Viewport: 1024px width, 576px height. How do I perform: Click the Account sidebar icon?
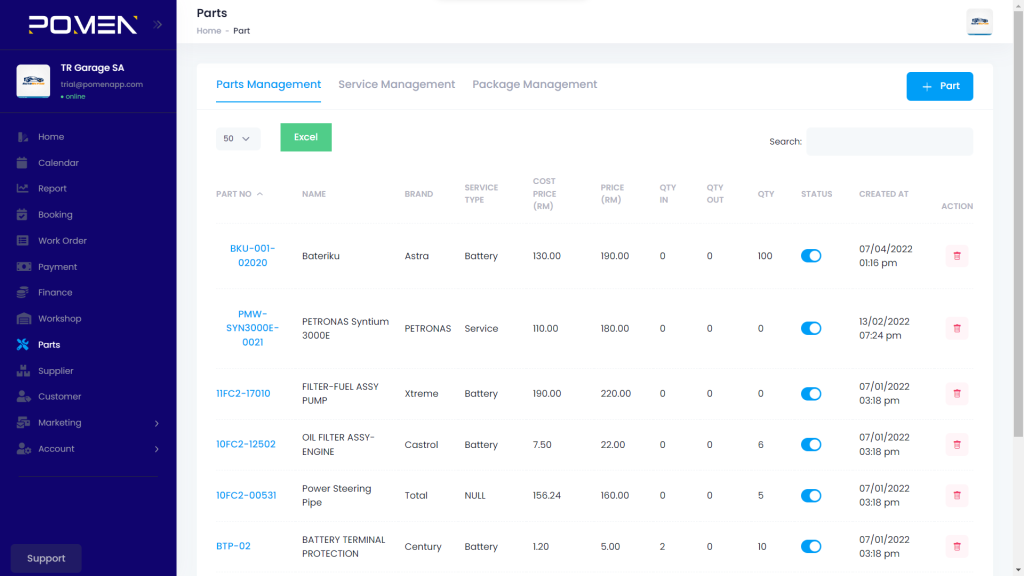[24, 449]
